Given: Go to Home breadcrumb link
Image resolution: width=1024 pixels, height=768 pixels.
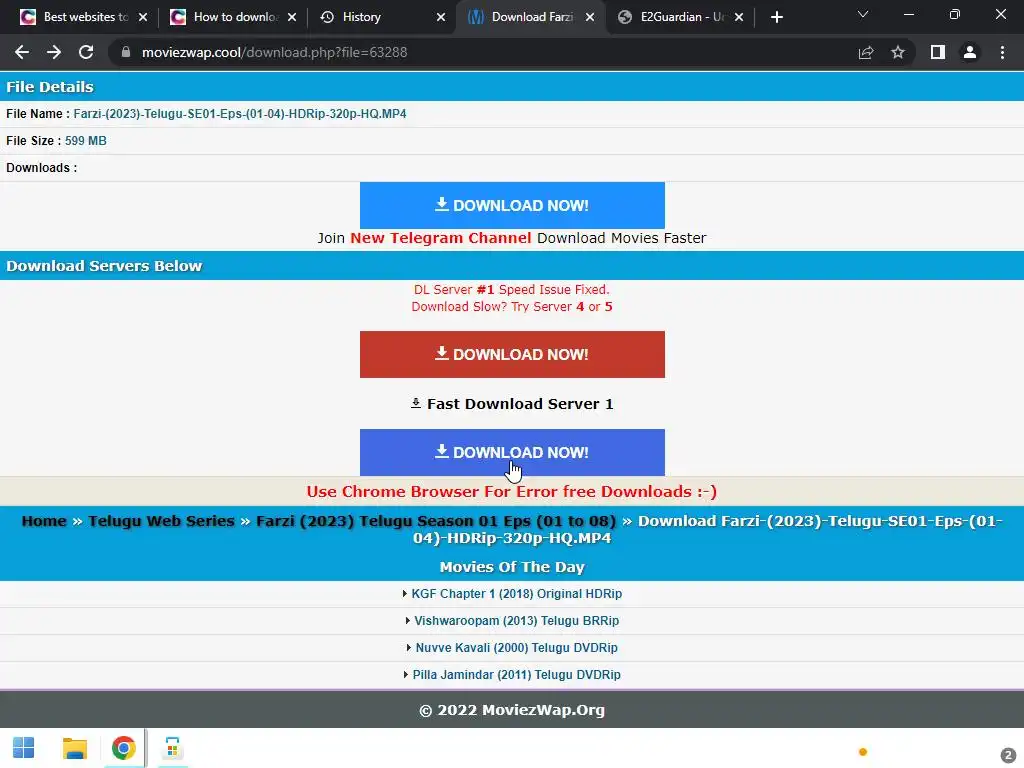Looking at the screenshot, I should click(x=44, y=521).
